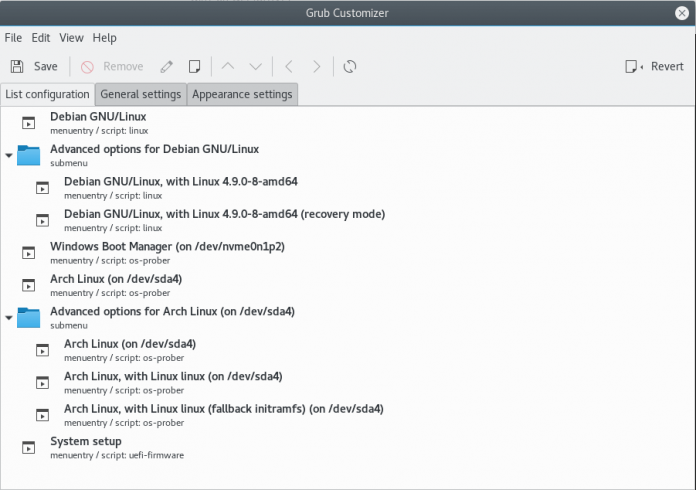Collapse Advanced options for Debian submenu
696x490 pixels.
(x=8, y=155)
